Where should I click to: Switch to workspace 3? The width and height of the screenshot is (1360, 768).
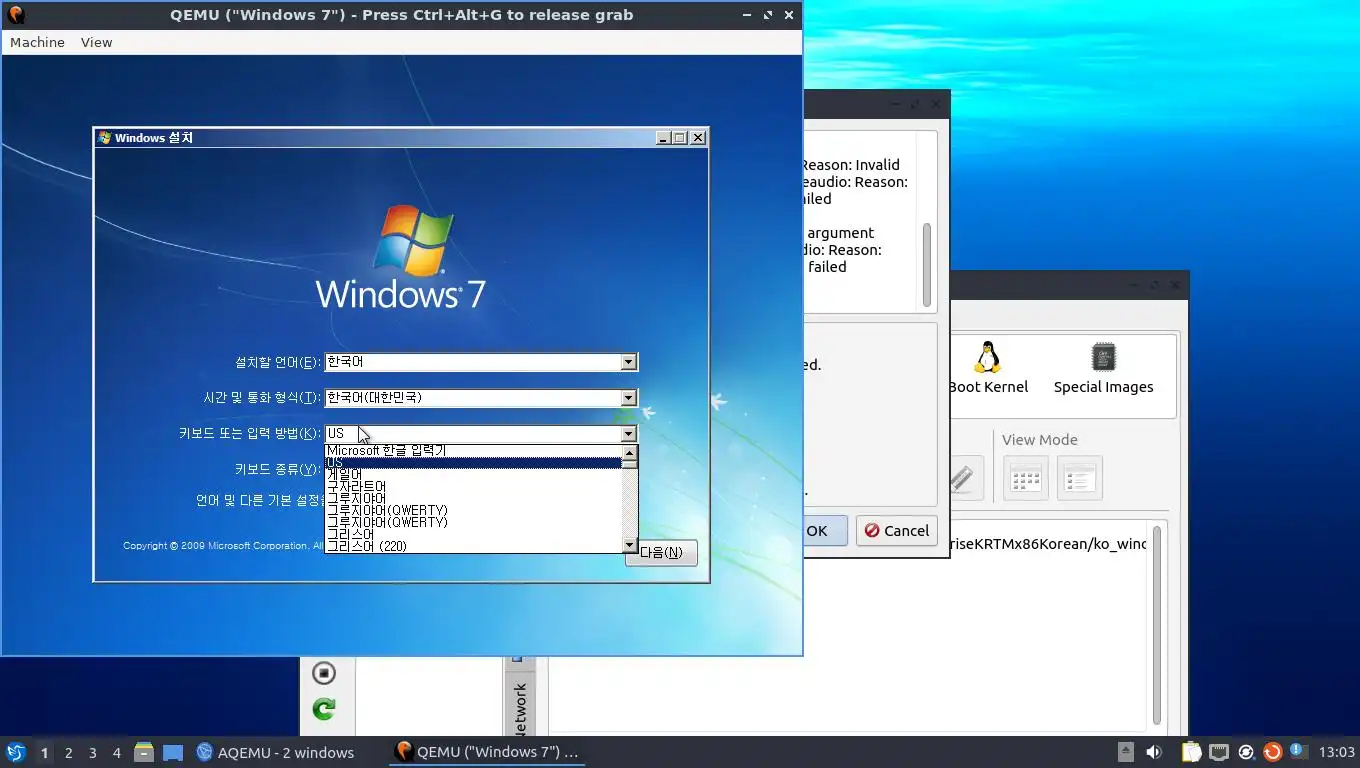(x=92, y=753)
